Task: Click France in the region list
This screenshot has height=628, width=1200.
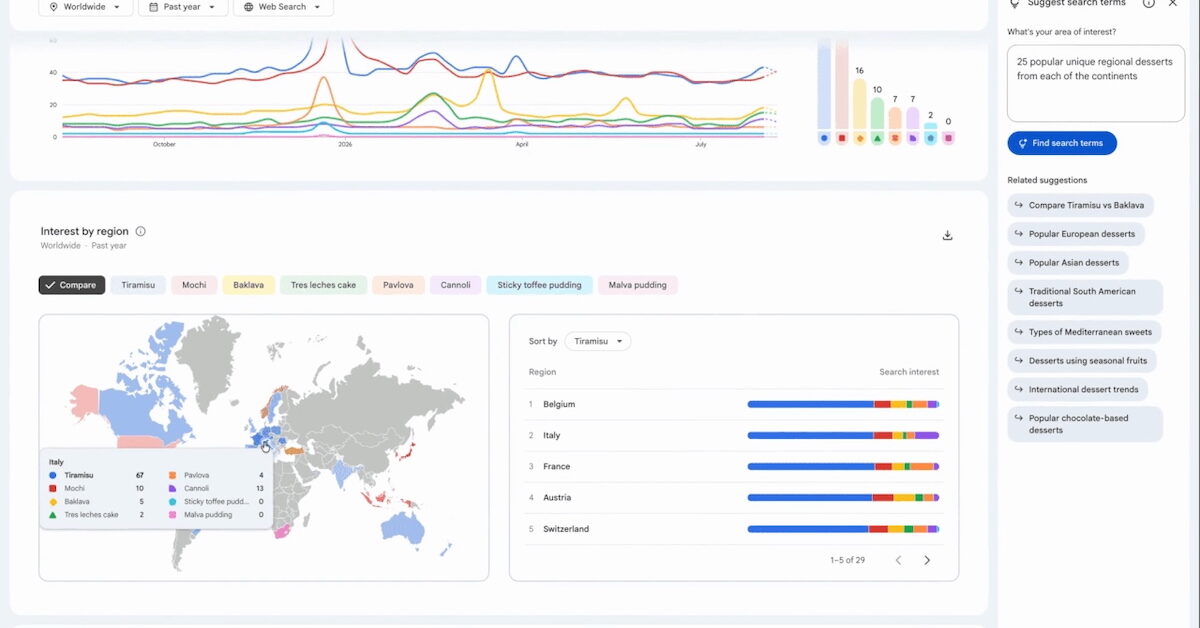Action: pyautogui.click(x=557, y=466)
